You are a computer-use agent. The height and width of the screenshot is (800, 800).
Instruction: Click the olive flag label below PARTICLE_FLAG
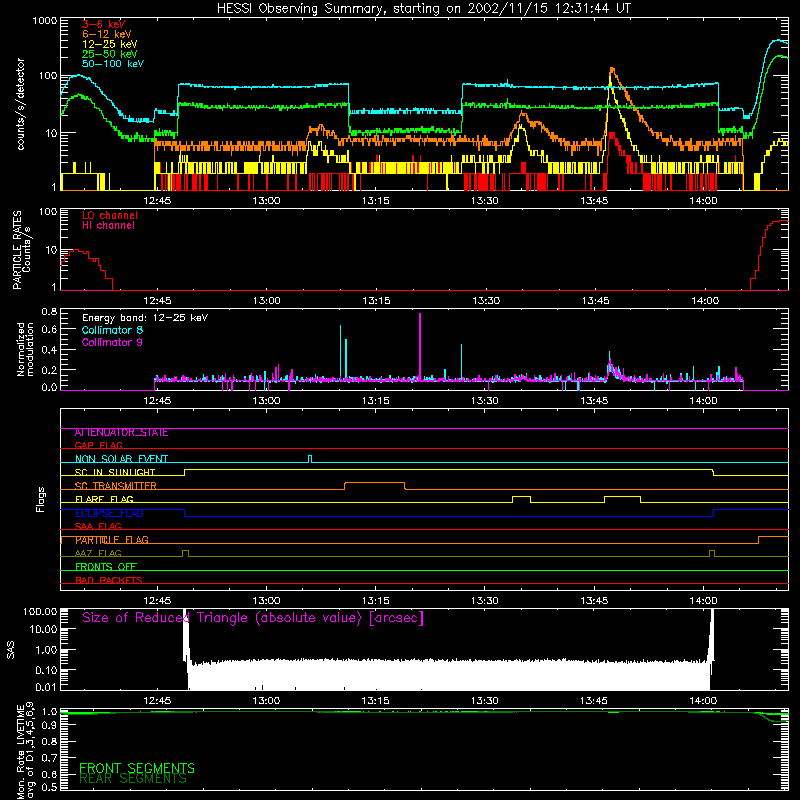[x=98, y=553]
